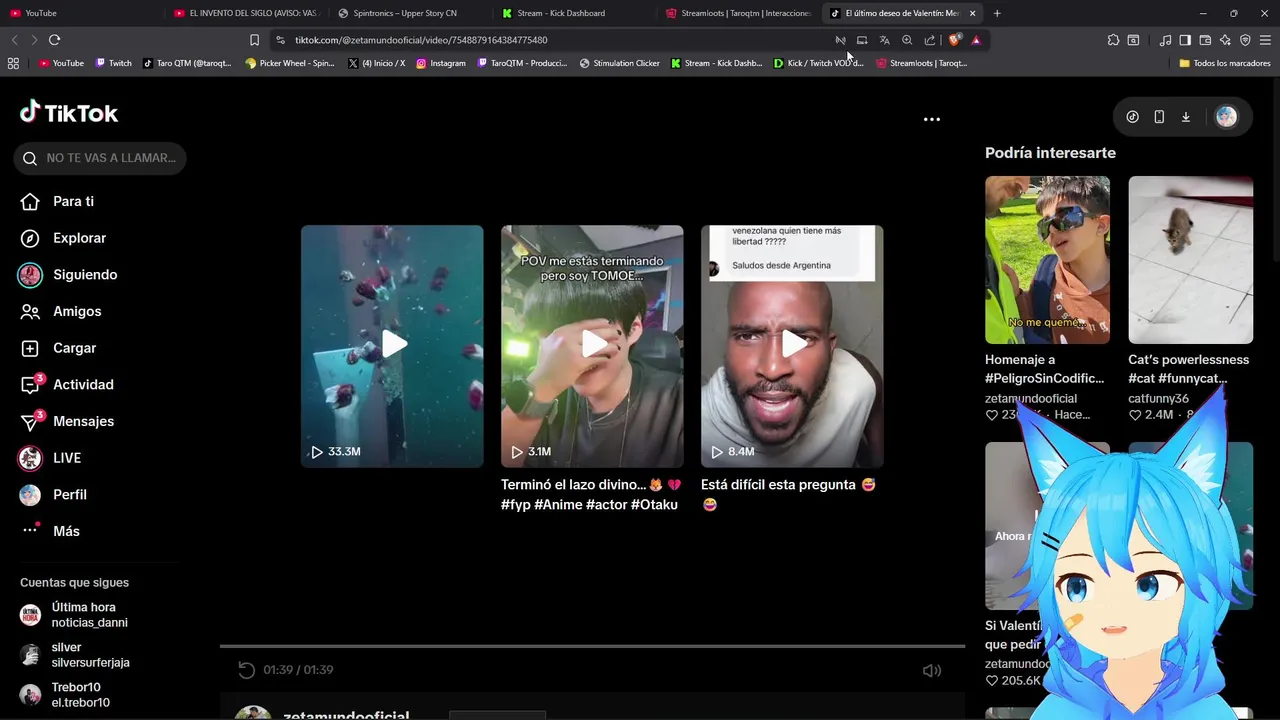Open the tab apps grid icon in bookmarks bar

click(x=13, y=63)
